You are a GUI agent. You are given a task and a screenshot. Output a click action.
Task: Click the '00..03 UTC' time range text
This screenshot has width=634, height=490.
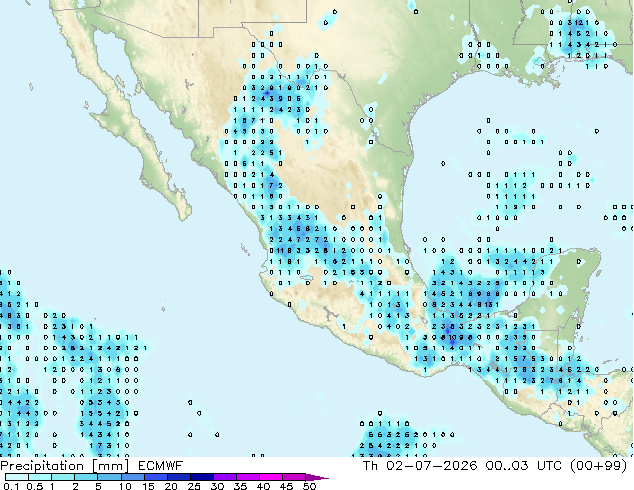[524, 466]
